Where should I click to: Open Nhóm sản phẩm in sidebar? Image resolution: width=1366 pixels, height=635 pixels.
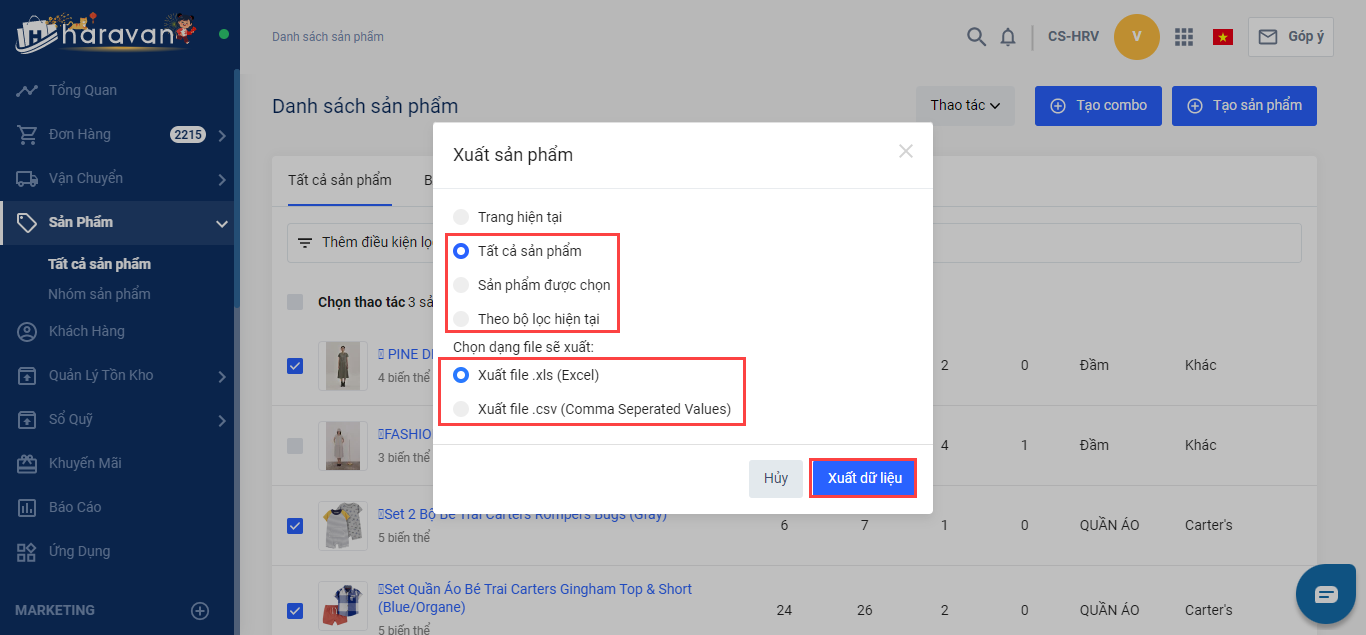coord(99,294)
